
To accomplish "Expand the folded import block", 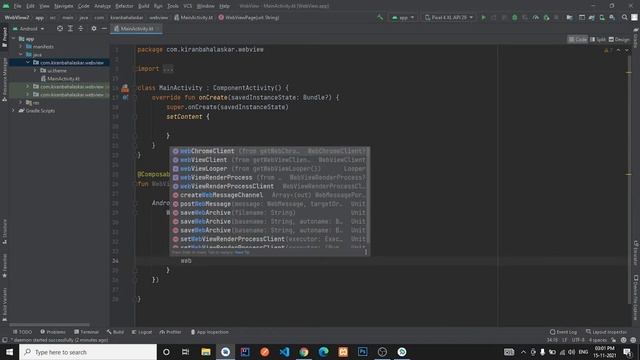I will [x=168, y=69].
